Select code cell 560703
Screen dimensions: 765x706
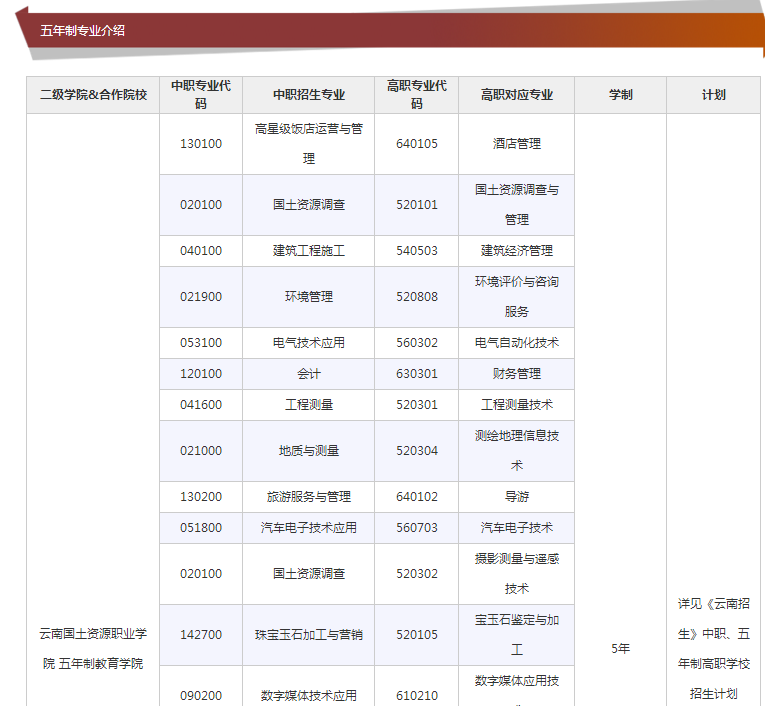click(x=417, y=528)
